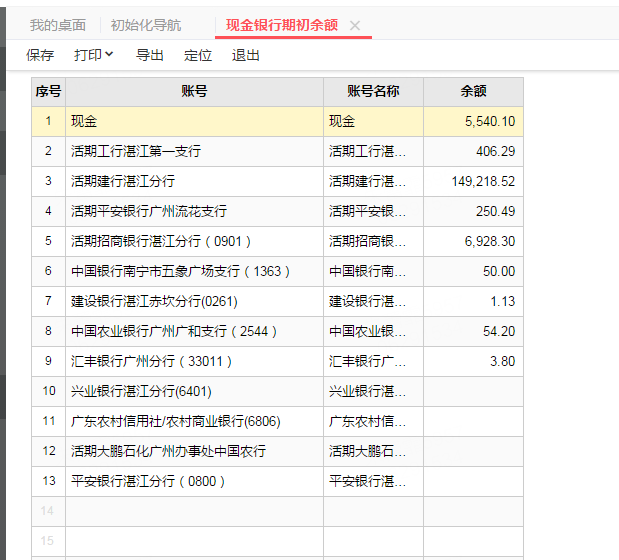Screen dimensions: 619x560
Task: Select 账号名称 cell 活期招商银...
Action: tap(373, 241)
